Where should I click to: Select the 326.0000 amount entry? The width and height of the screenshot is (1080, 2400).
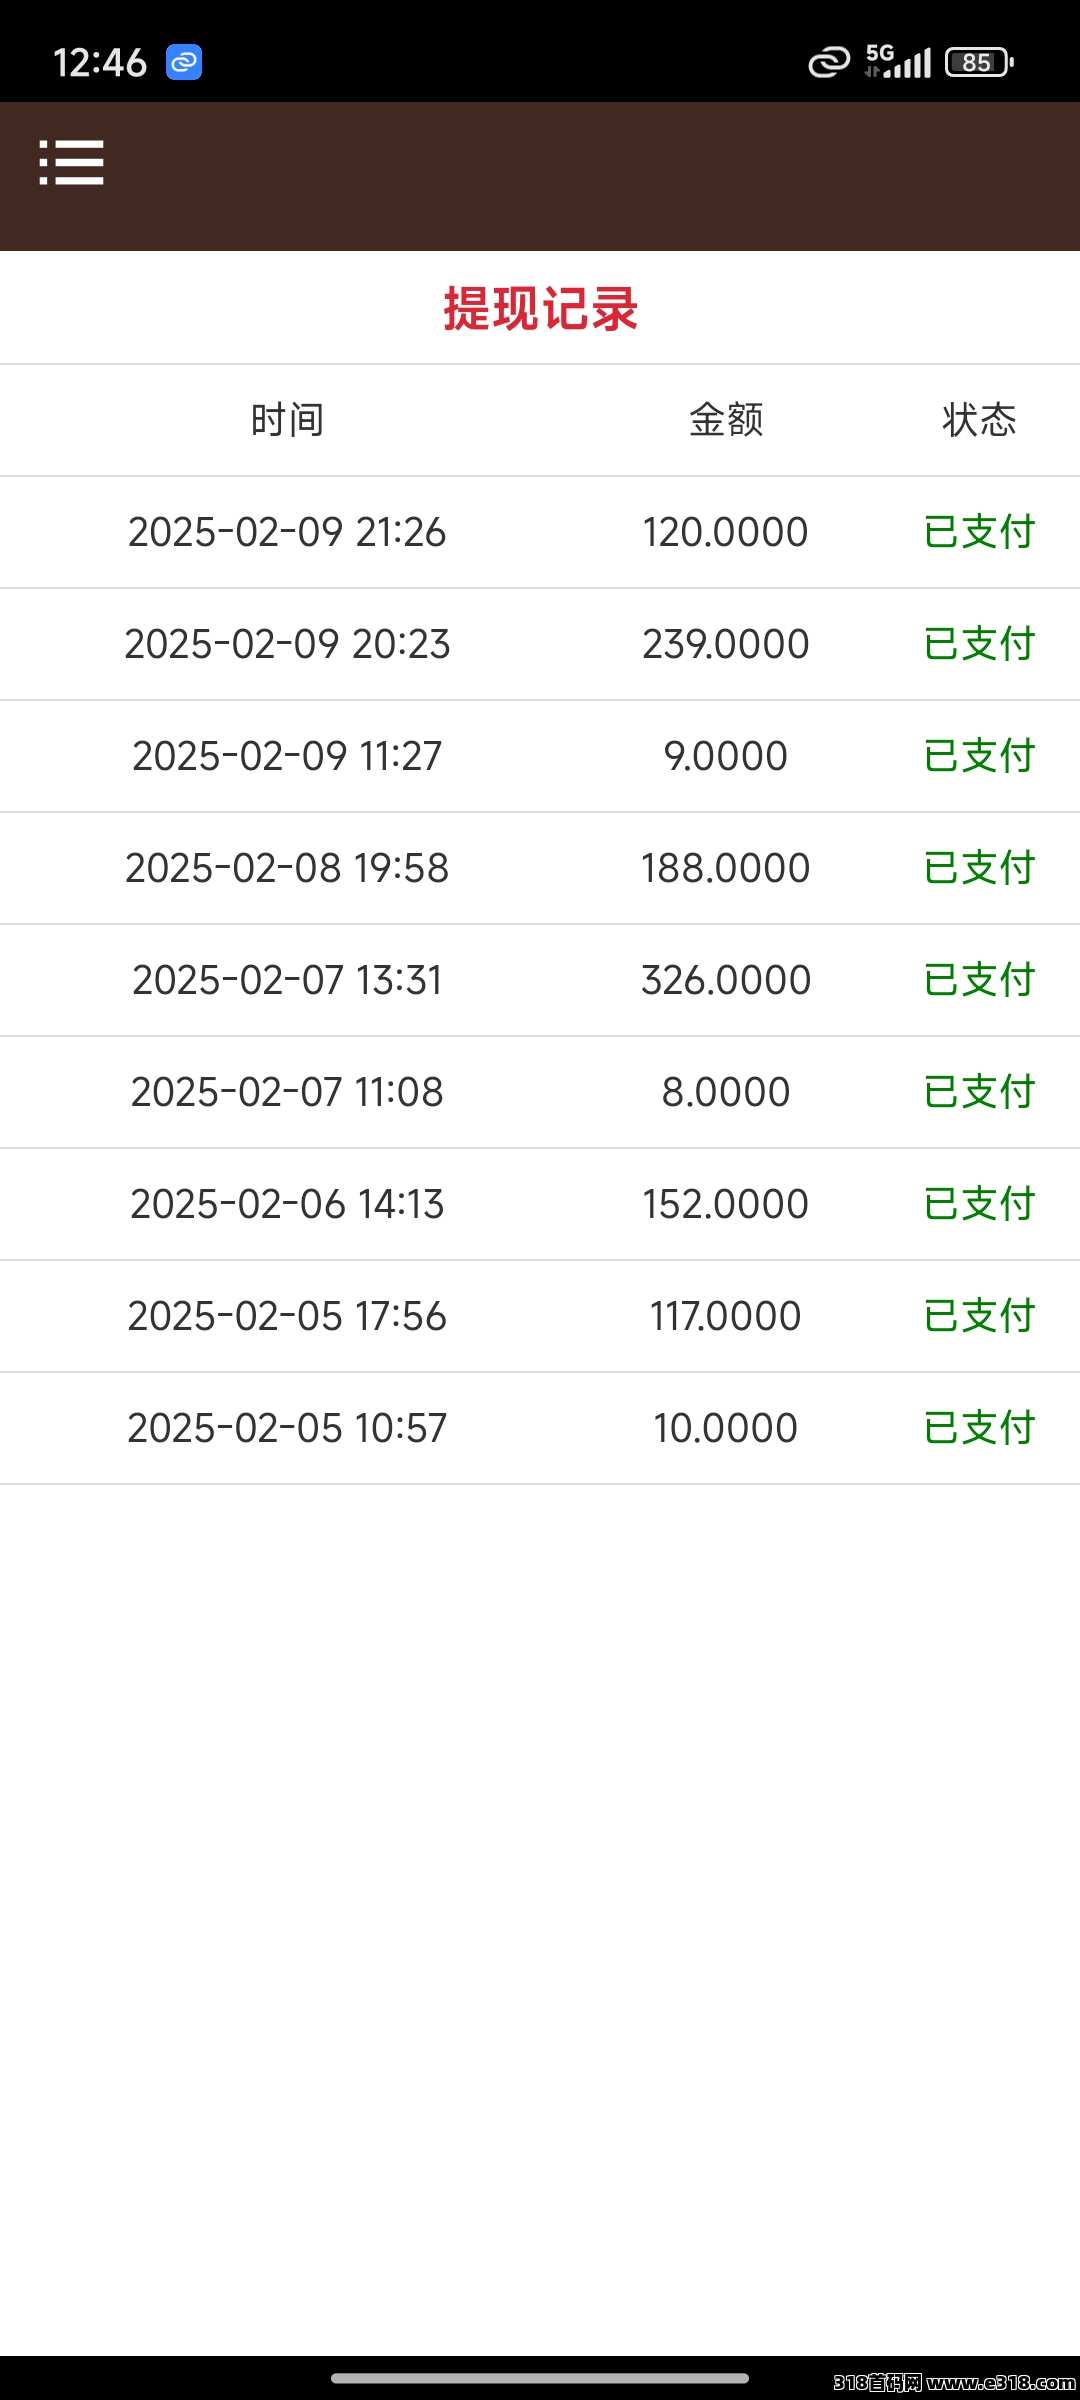click(726, 980)
